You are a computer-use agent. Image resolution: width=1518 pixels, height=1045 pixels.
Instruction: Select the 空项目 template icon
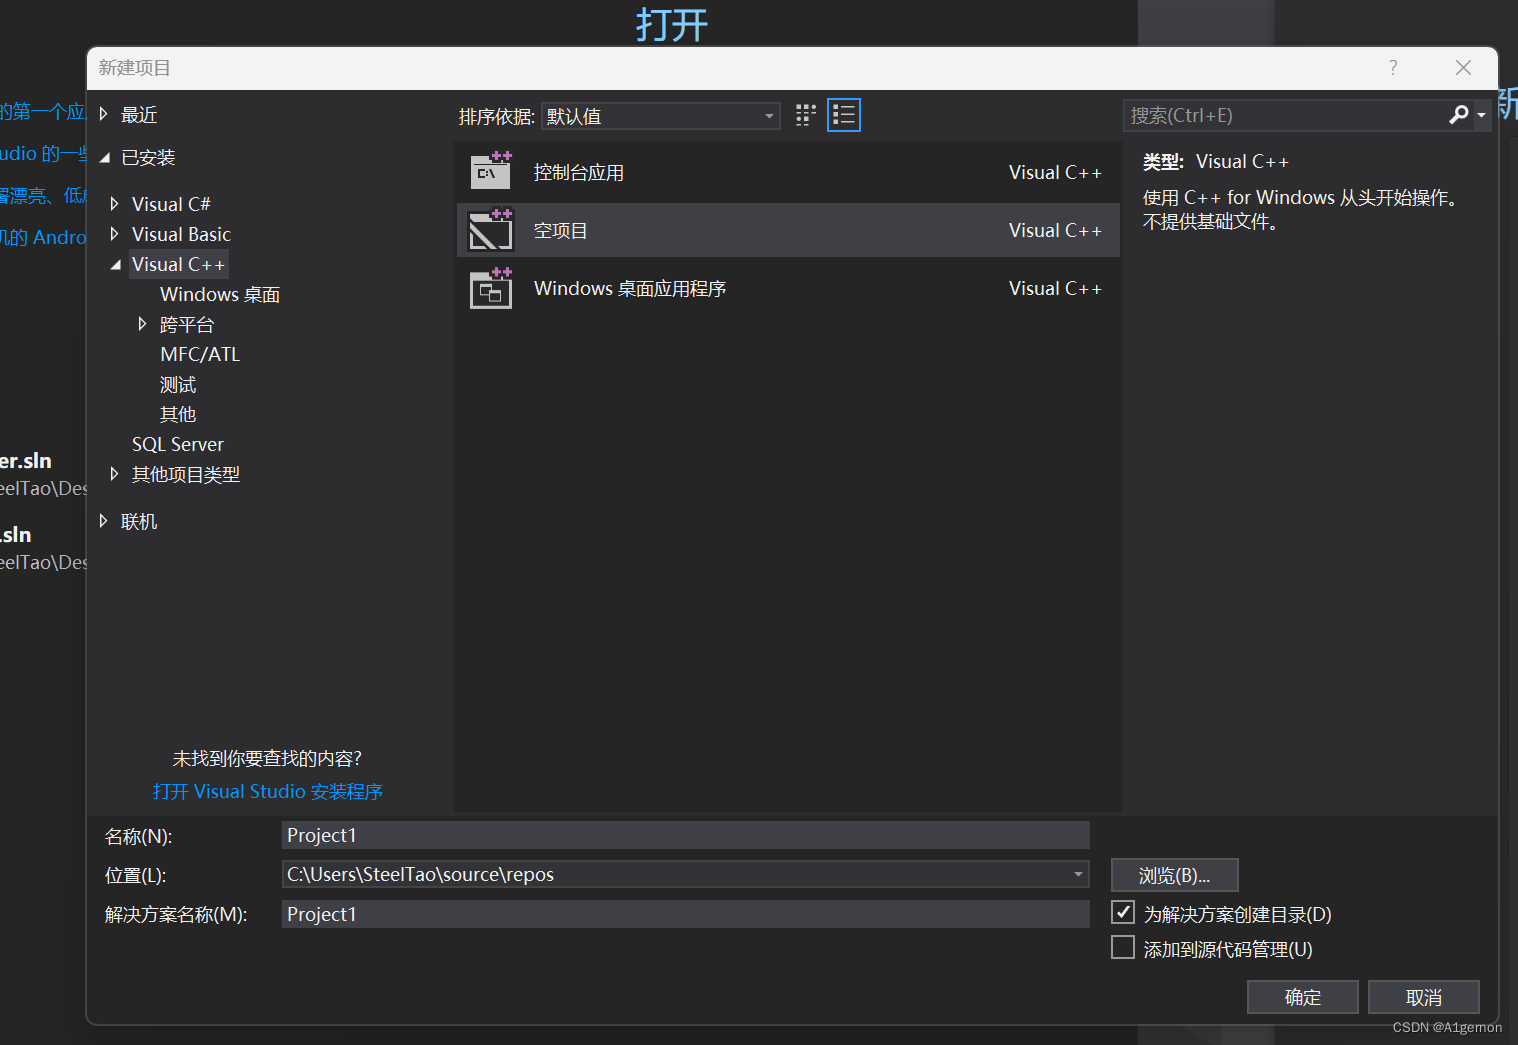coord(491,229)
